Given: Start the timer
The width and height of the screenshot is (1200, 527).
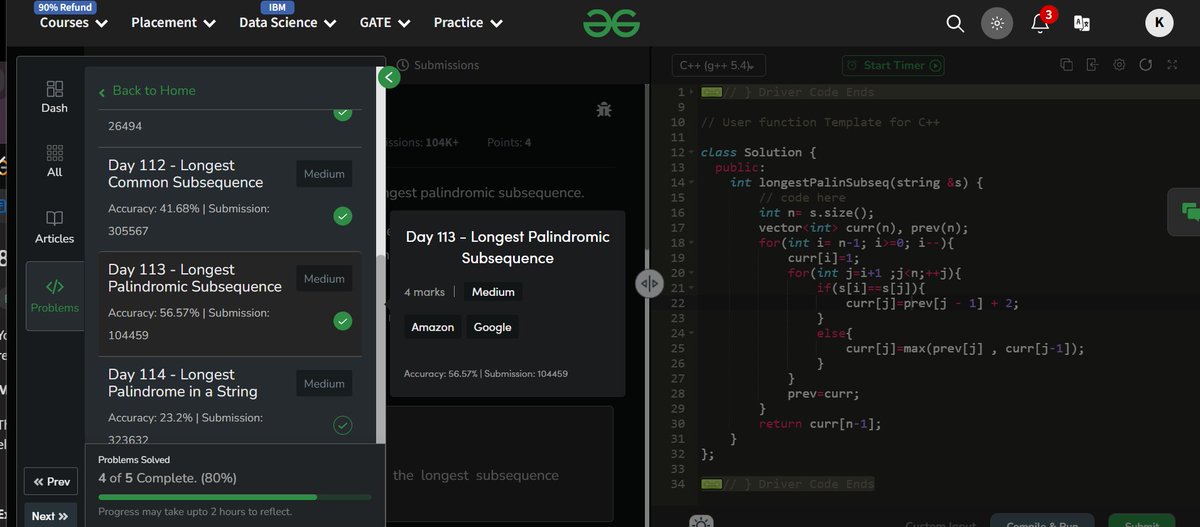Looking at the screenshot, I should 893,65.
